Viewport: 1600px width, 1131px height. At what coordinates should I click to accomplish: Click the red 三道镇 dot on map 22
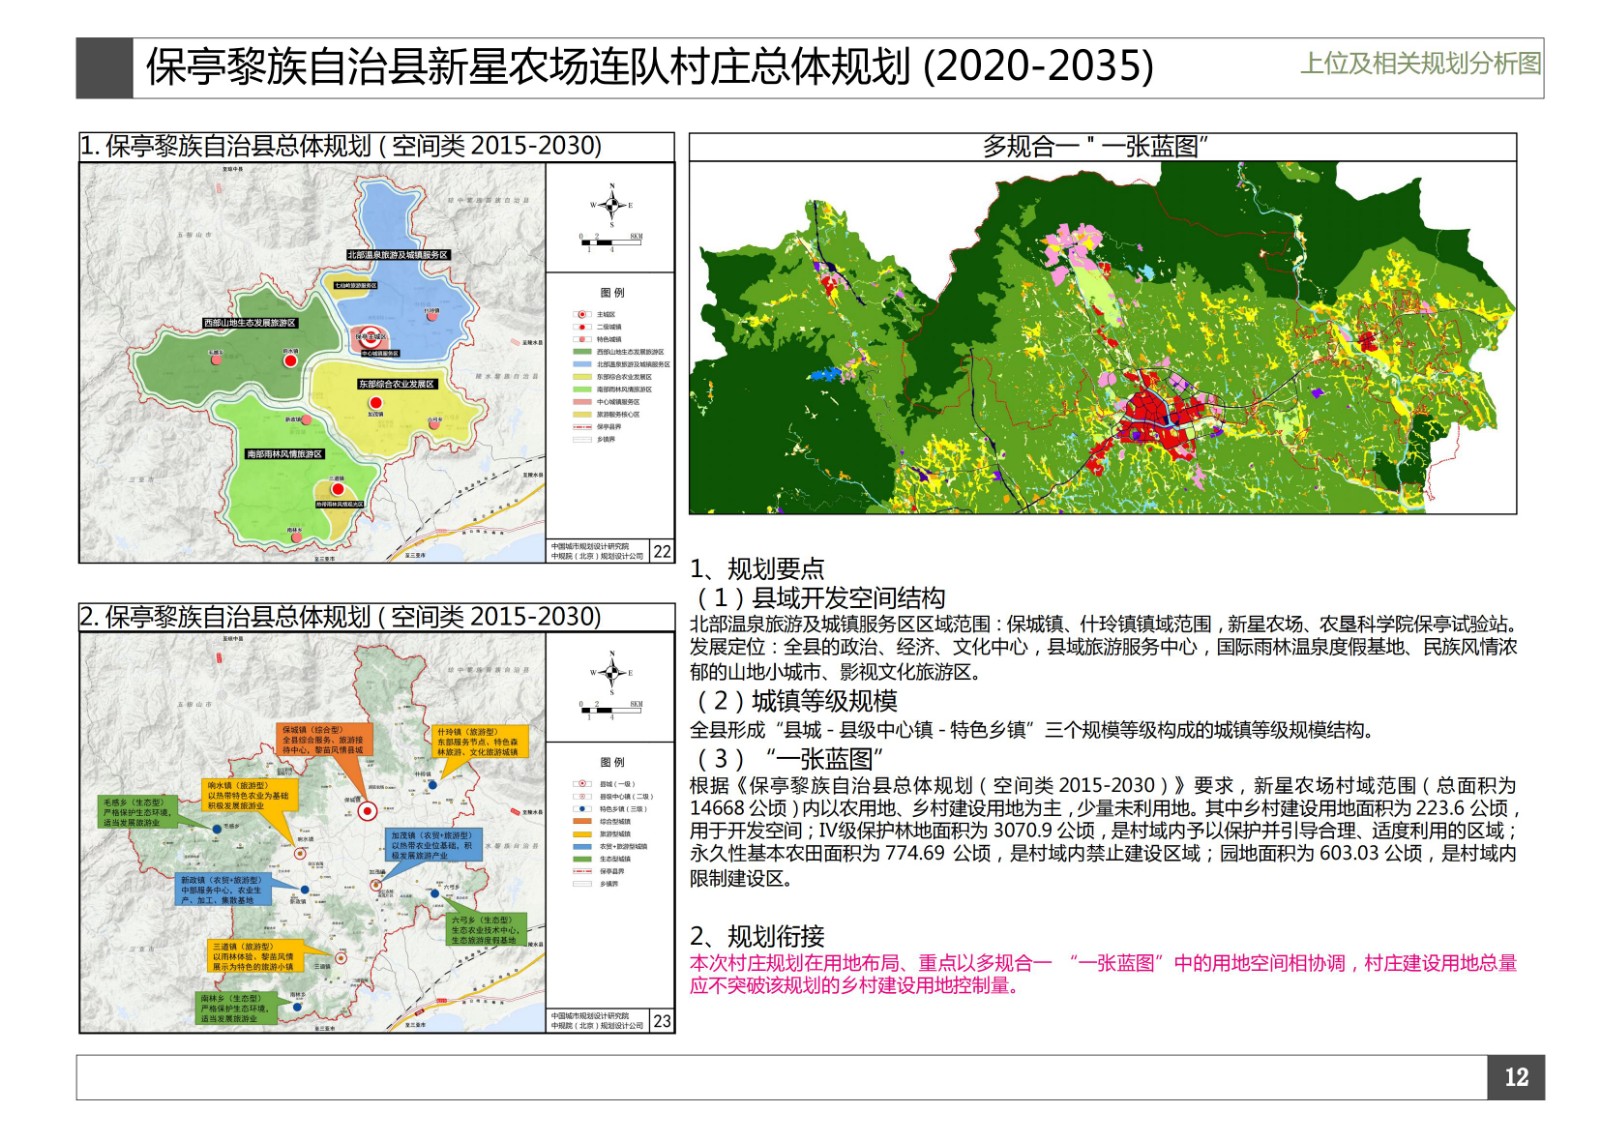(x=338, y=488)
